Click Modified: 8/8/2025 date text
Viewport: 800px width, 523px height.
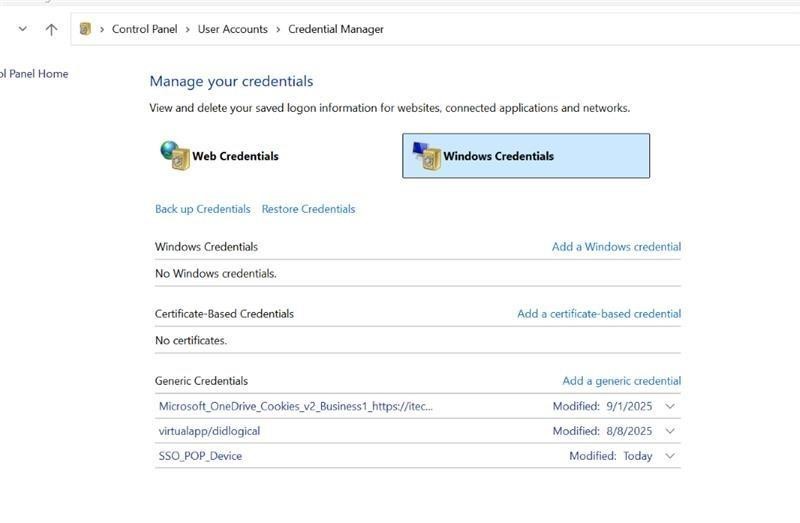pyautogui.click(x=602, y=431)
